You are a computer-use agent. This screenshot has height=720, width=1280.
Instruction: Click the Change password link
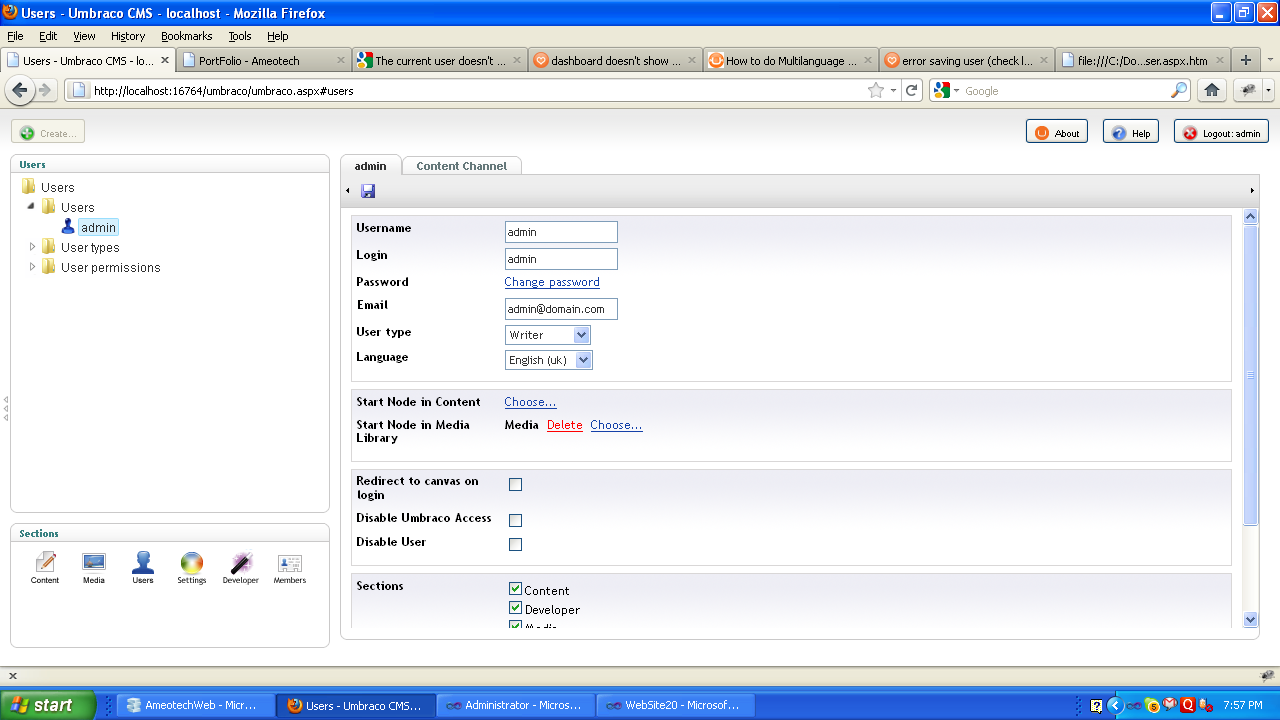[552, 282]
